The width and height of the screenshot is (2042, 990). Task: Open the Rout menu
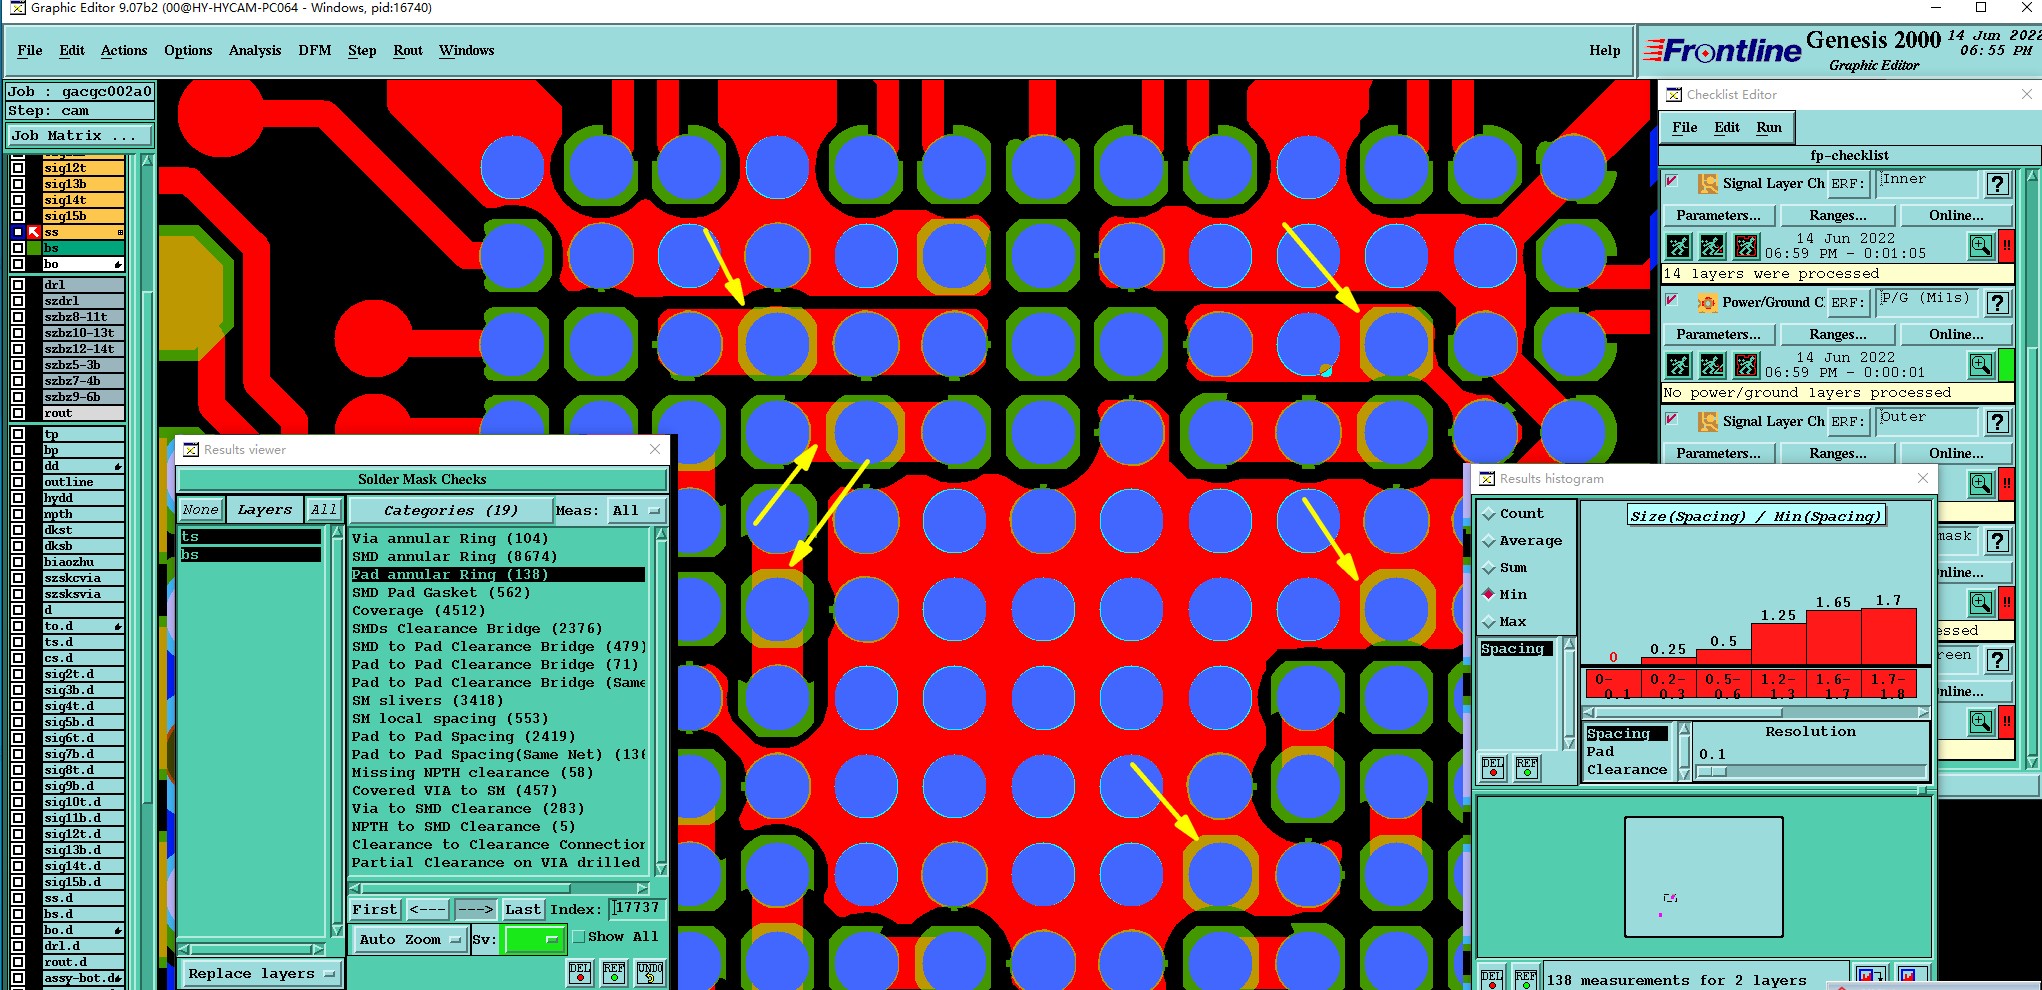[408, 50]
